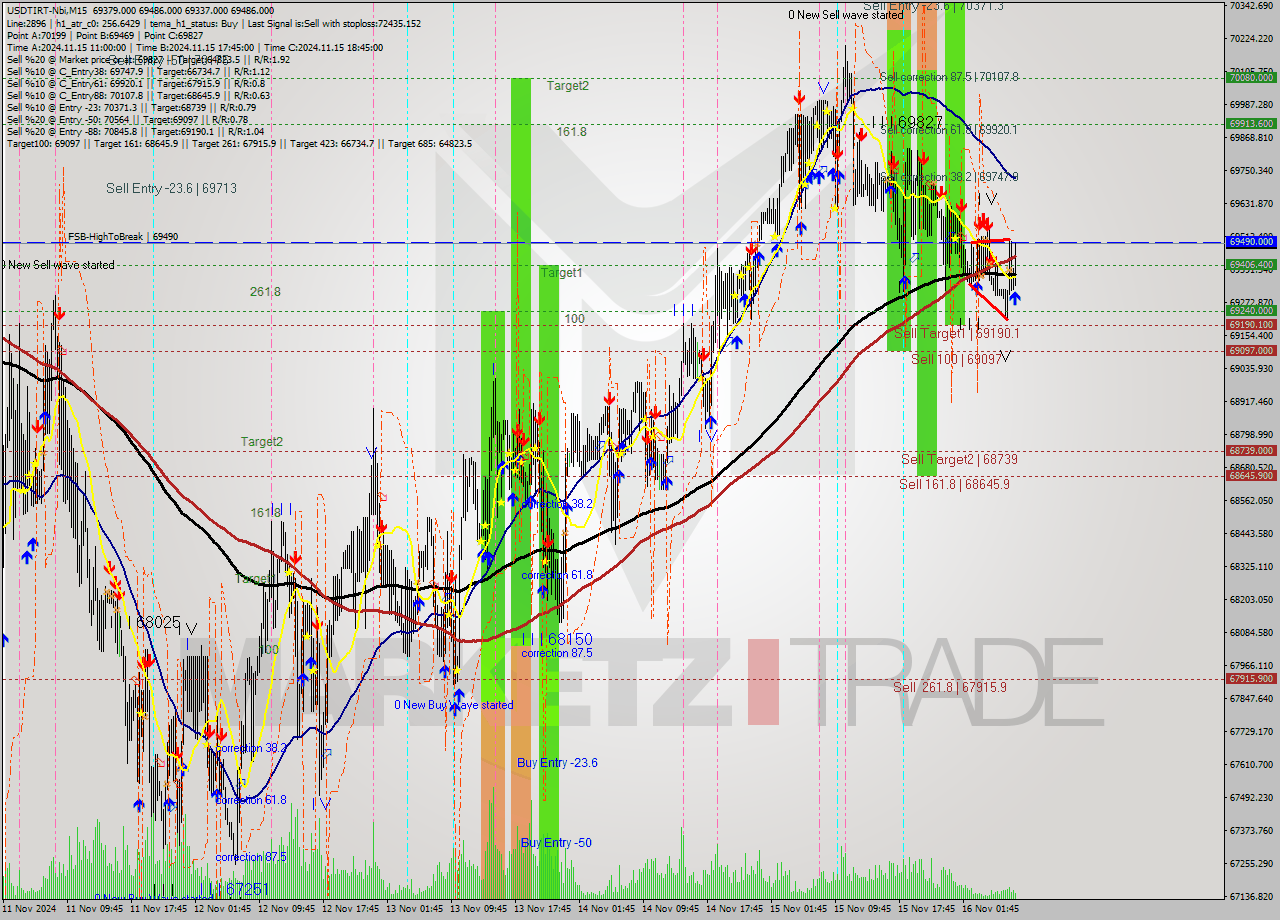
Task: Click the '68025' wave label
Action: coord(158,622)
